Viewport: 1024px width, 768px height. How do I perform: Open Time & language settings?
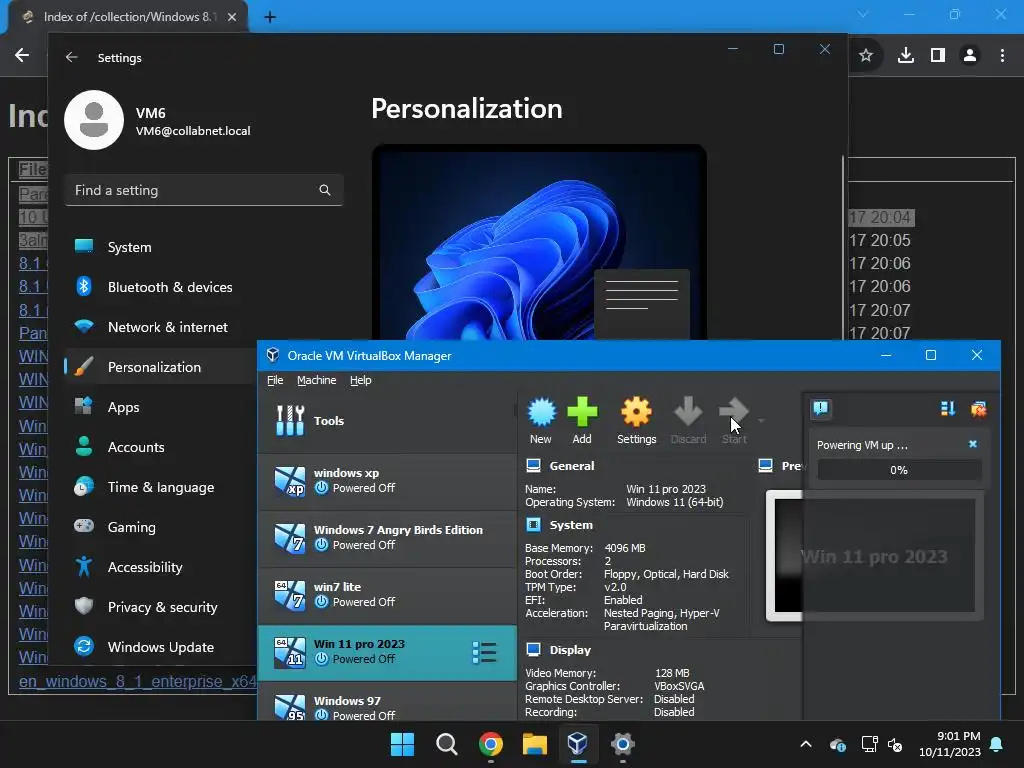[x=160, y=487]
